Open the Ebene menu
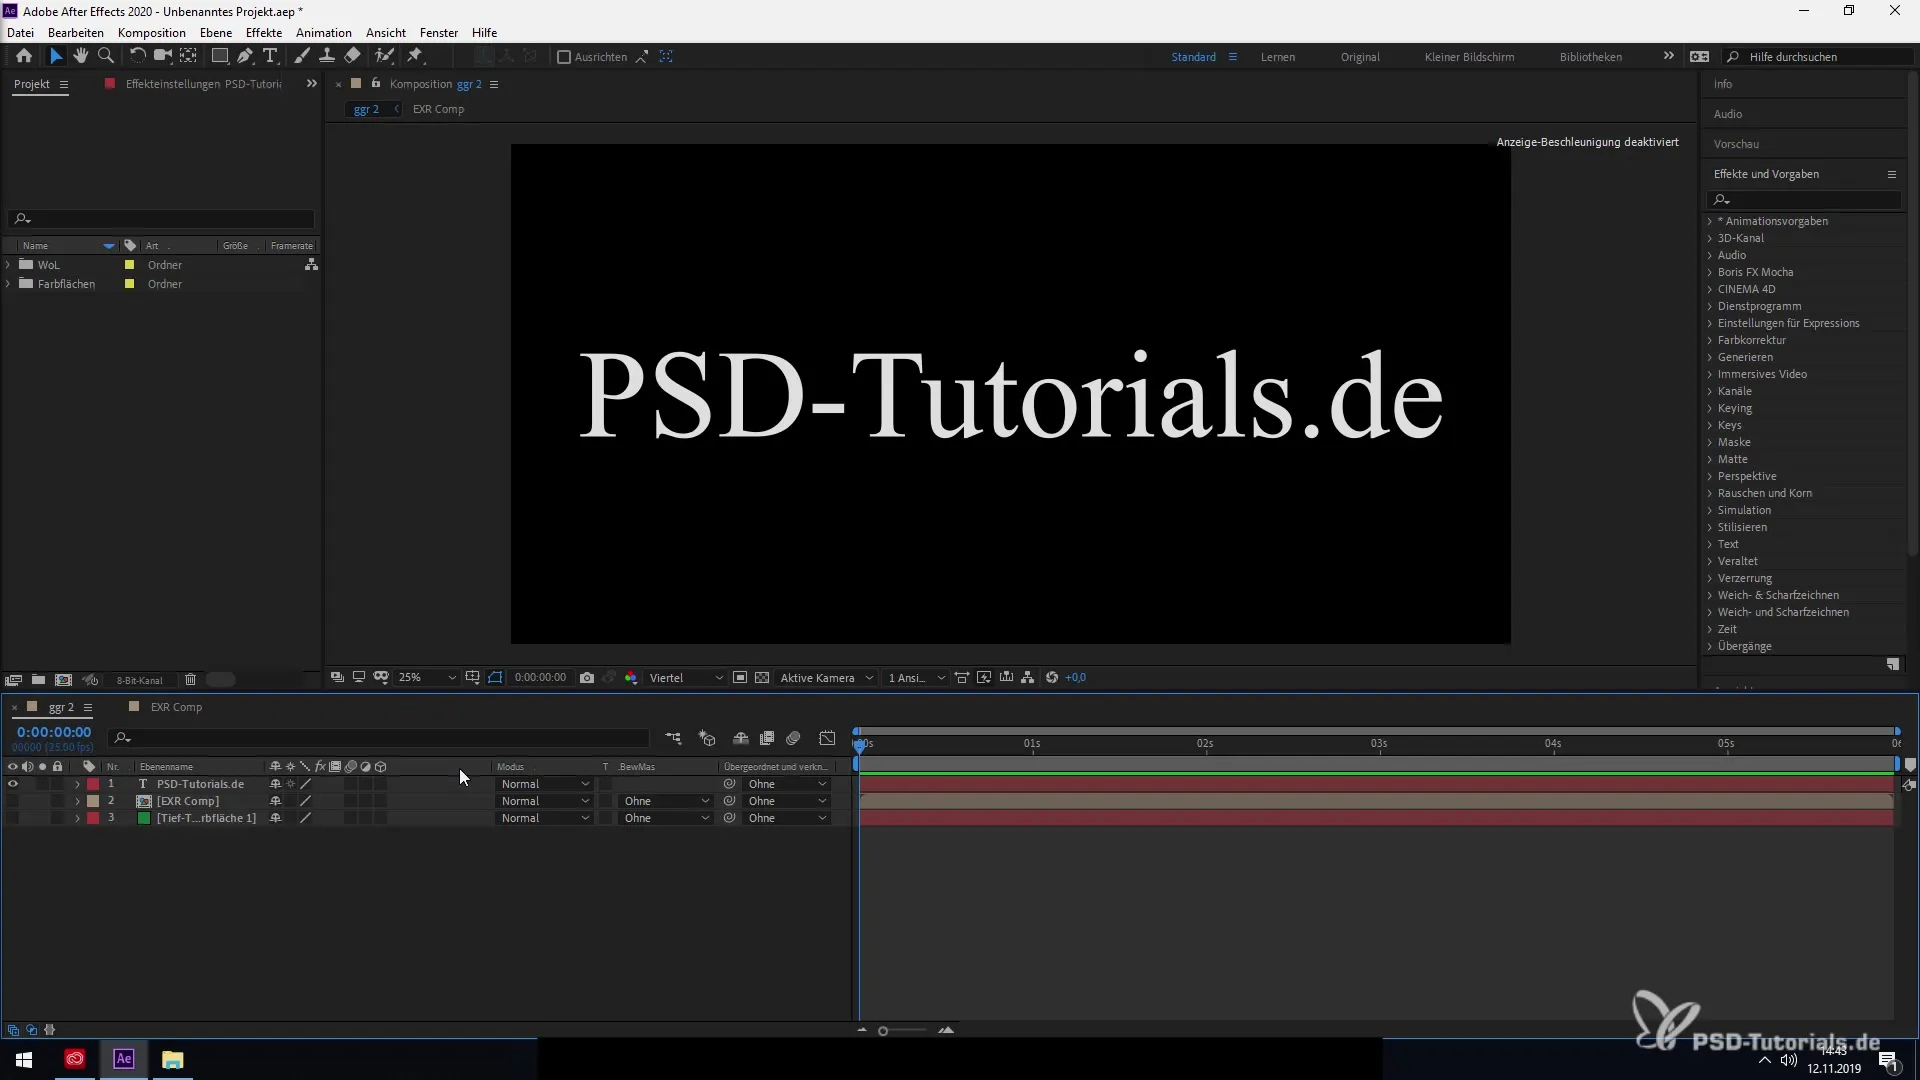 click(x=215, y=32)
